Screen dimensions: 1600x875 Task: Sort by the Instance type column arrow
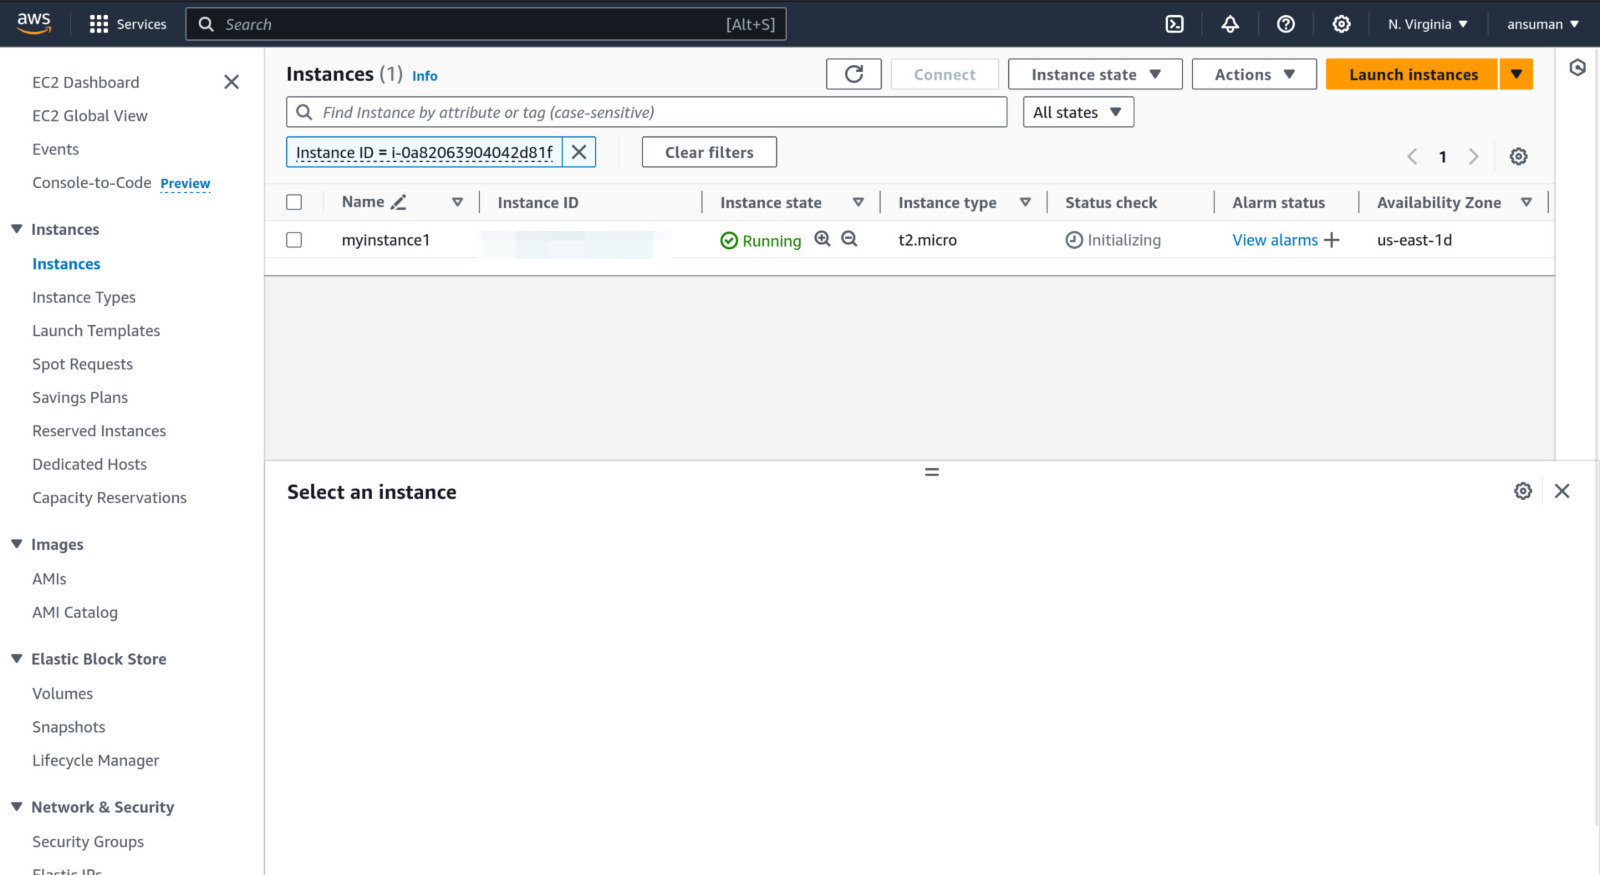(x=1025, y=202)
